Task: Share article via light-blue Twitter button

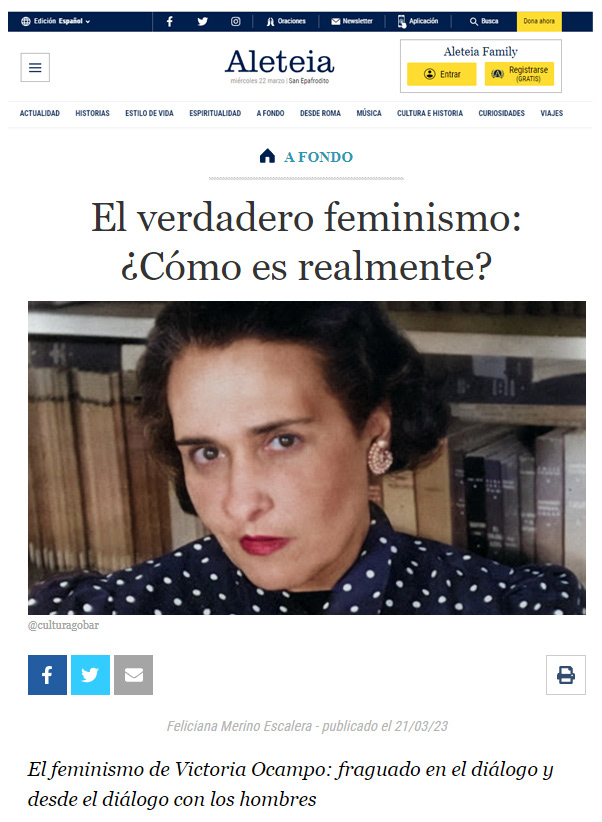Action: [x=90, y=675]
